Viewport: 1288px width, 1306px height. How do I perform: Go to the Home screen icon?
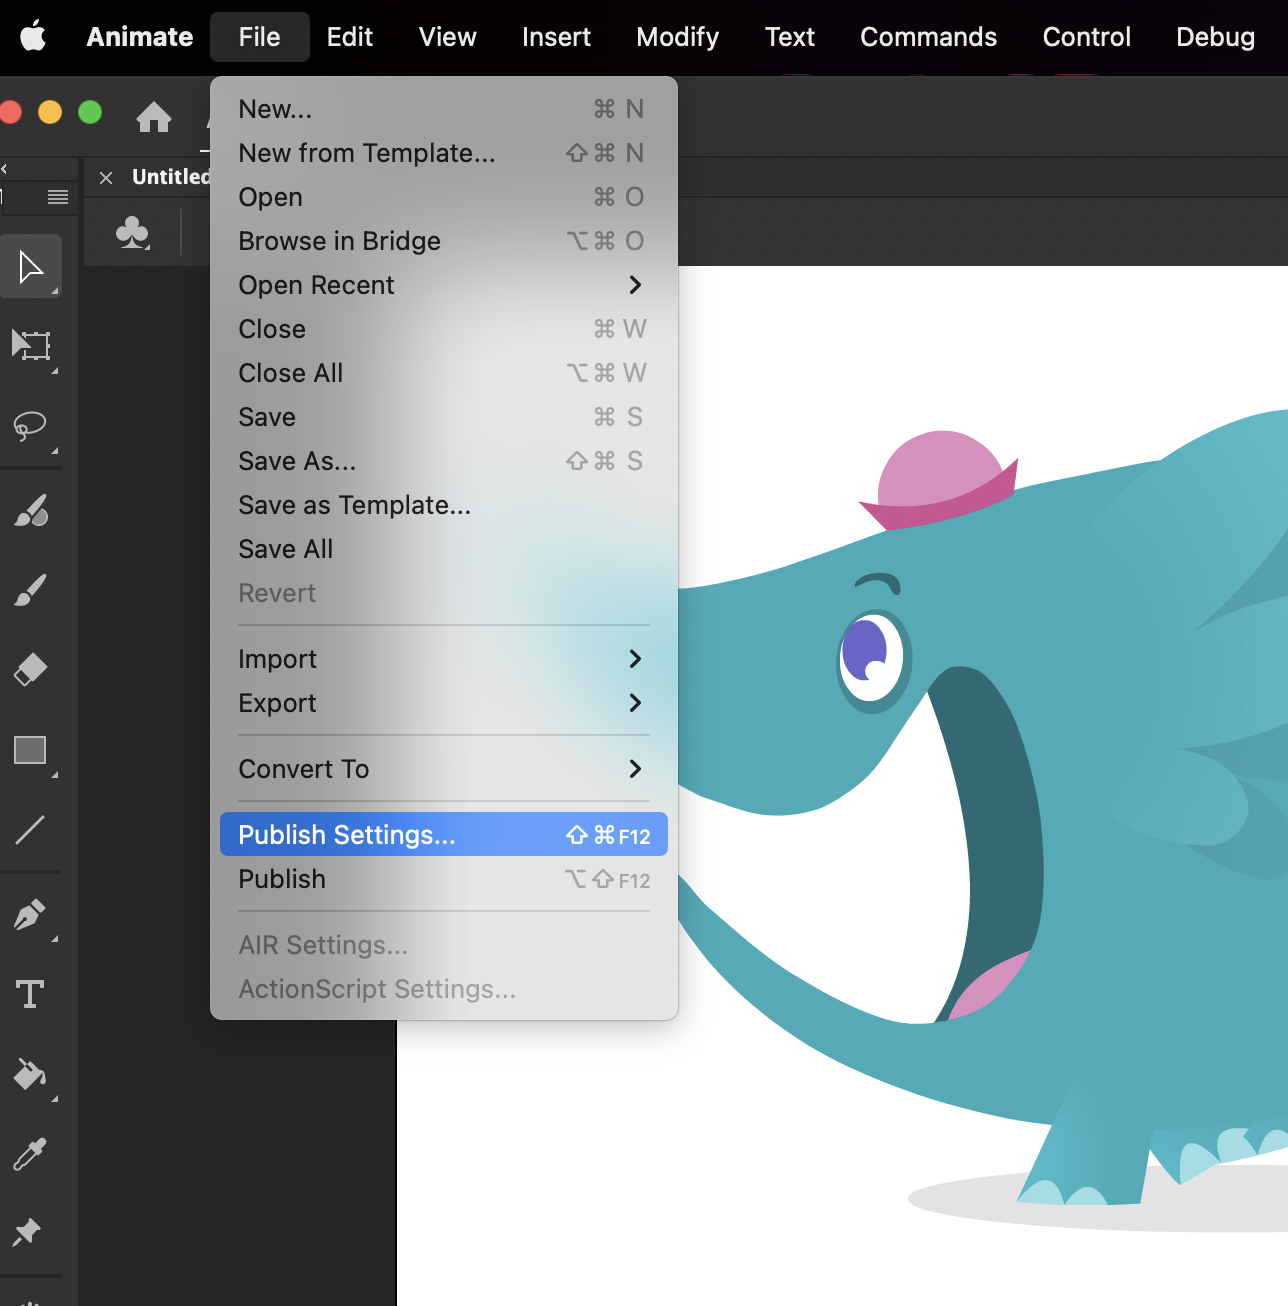point(154,117)
